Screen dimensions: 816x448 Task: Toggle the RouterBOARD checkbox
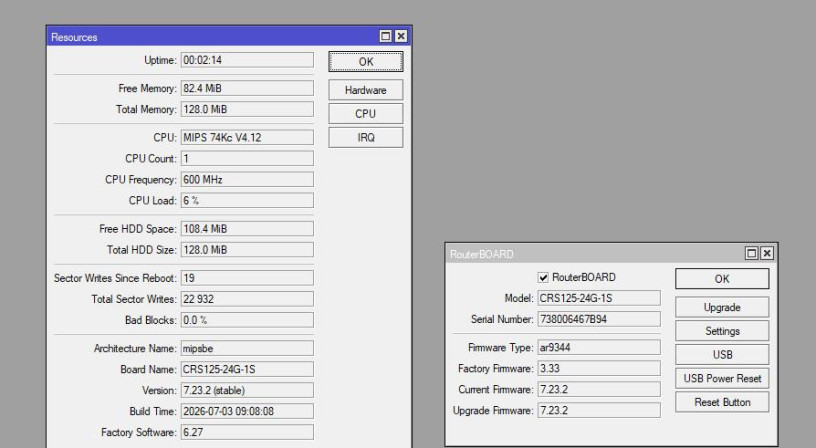click(543, 277)
